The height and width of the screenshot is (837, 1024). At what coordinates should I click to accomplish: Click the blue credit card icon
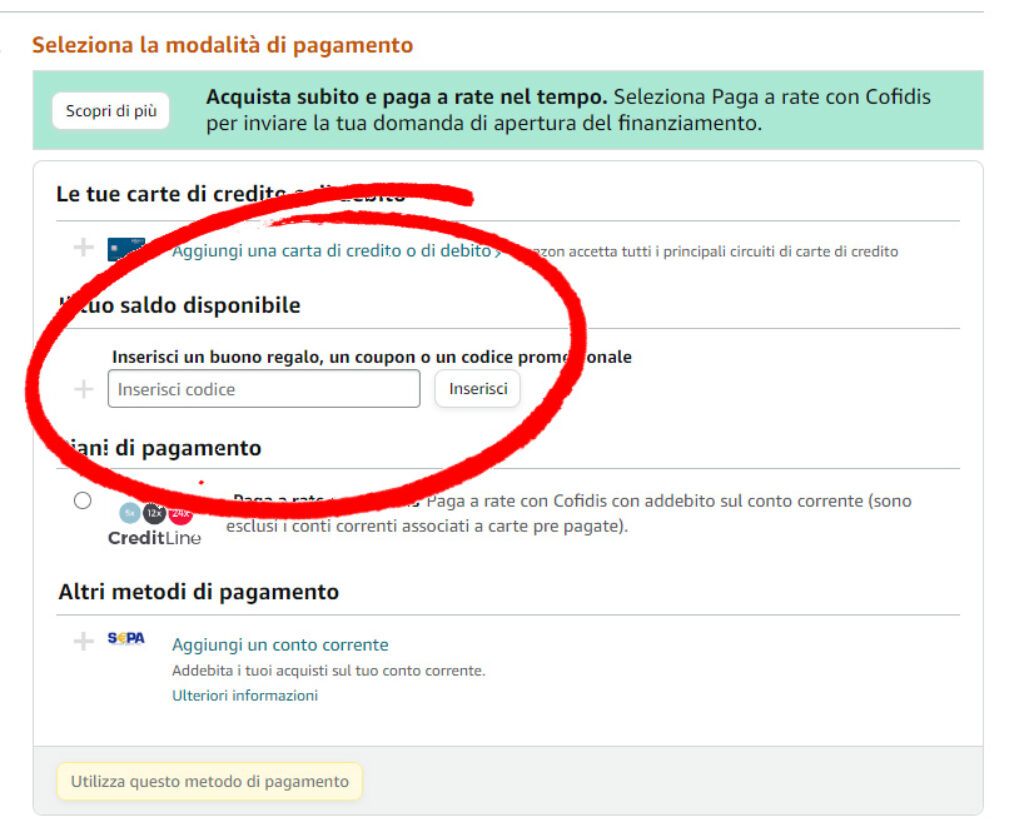tap(126, 249)
